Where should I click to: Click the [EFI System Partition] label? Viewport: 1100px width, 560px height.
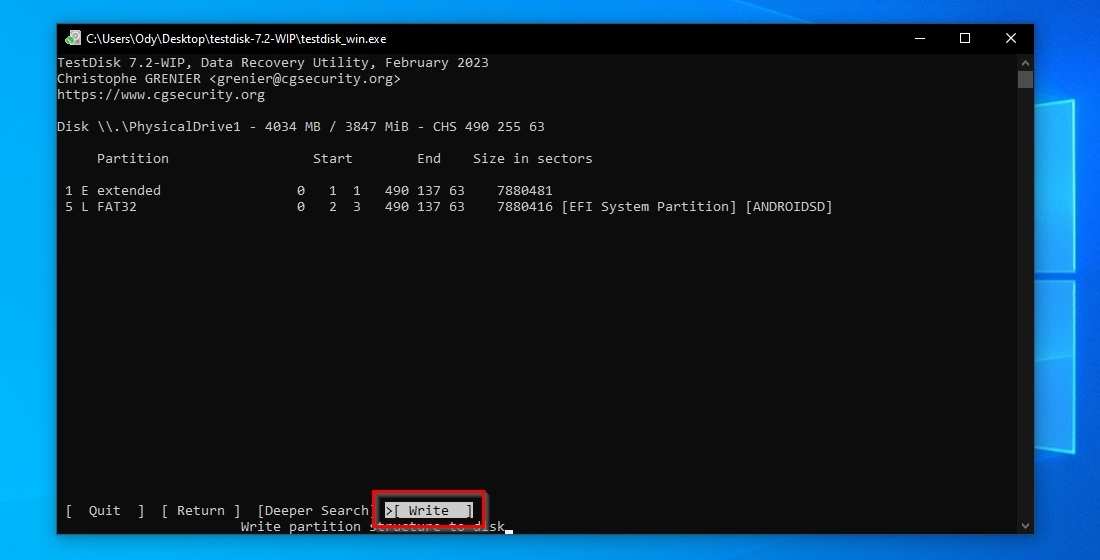(x=649, y=206)
